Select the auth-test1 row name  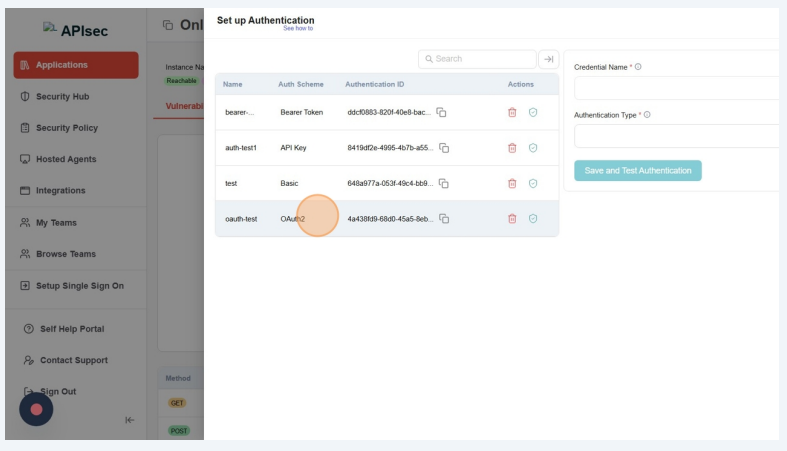[x=241, y=148]
